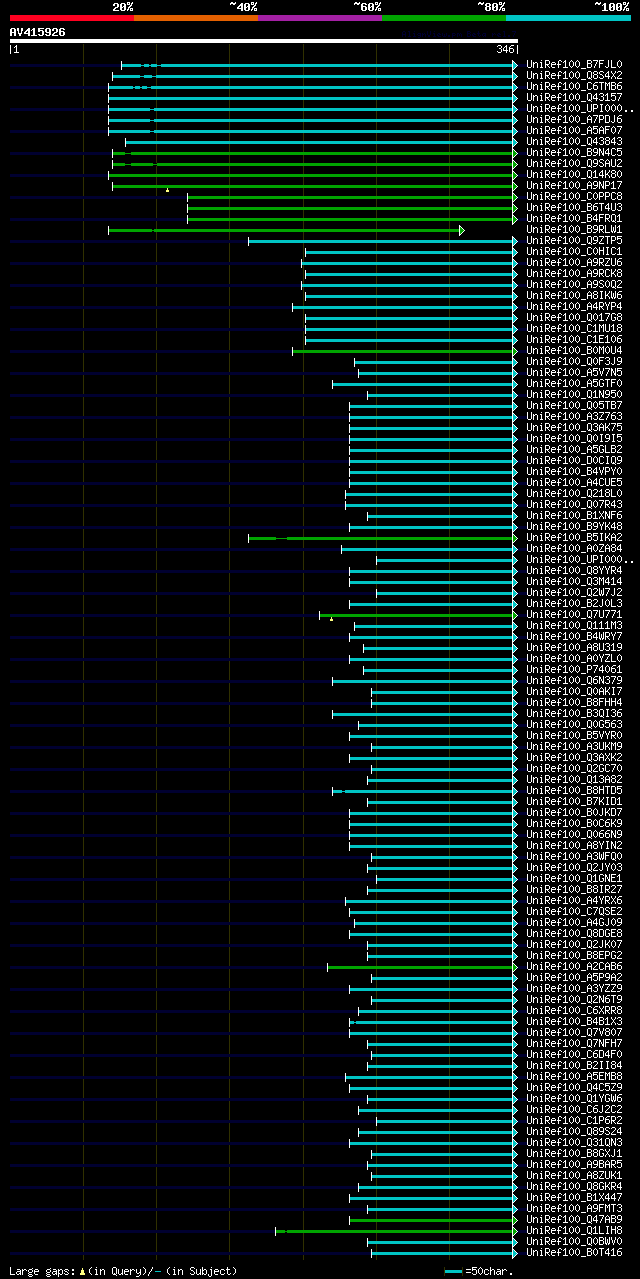Image resolution: width=640 pixels, height=1279 pixels.
Task: Open hit UniRef100_D0CIQ9
Action: pos(574,460)
